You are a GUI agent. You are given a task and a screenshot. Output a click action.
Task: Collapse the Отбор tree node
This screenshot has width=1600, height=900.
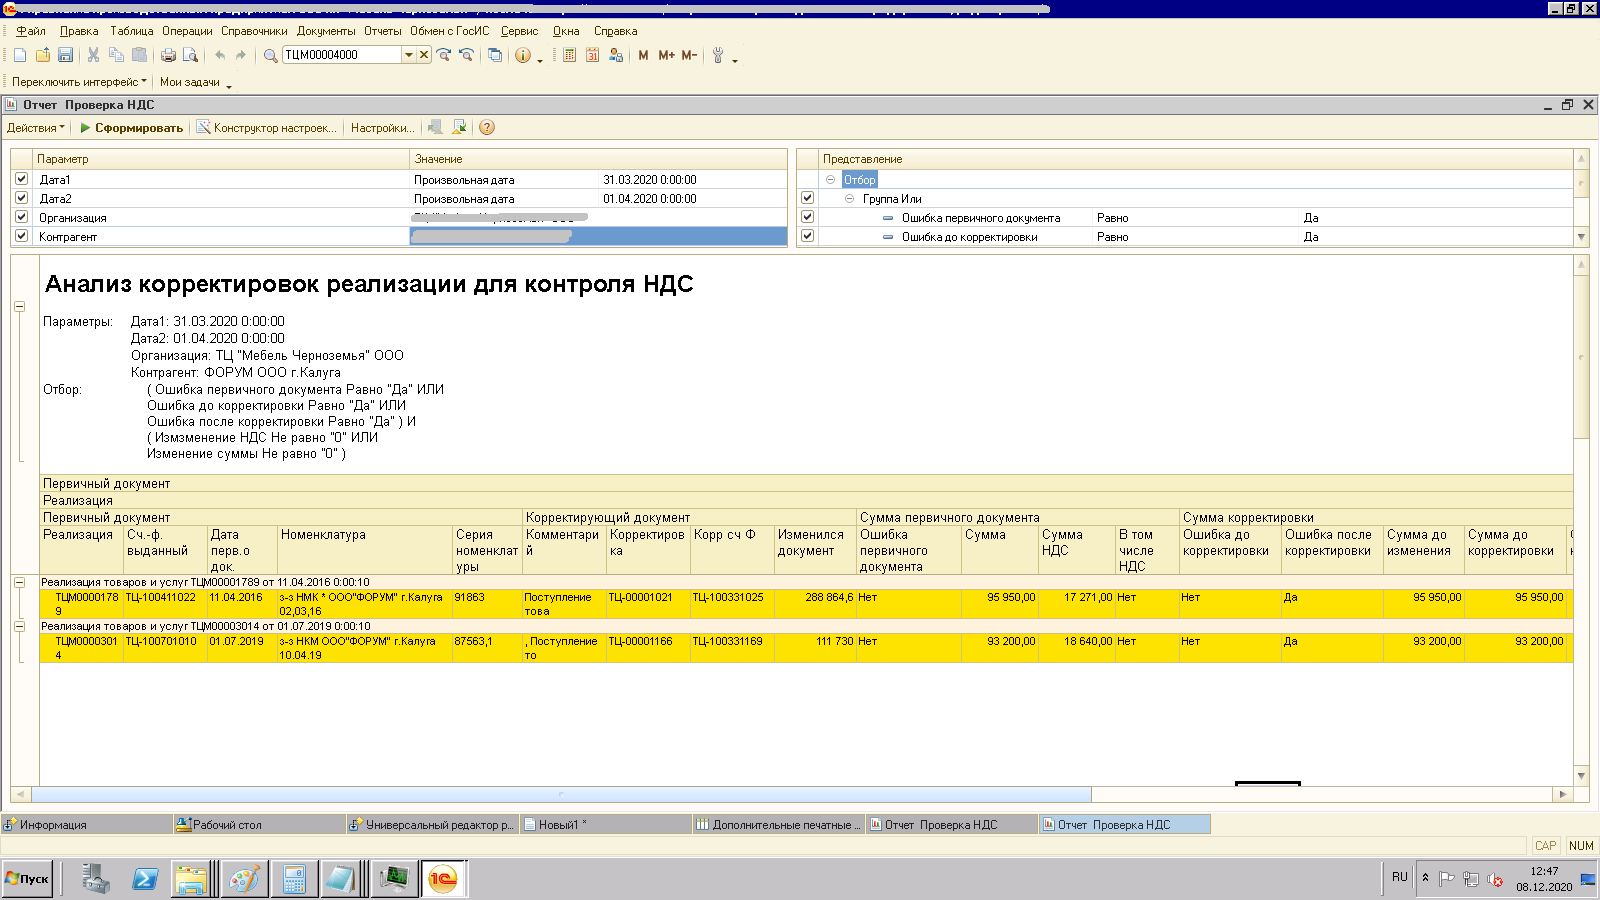[x=830, y=180]
